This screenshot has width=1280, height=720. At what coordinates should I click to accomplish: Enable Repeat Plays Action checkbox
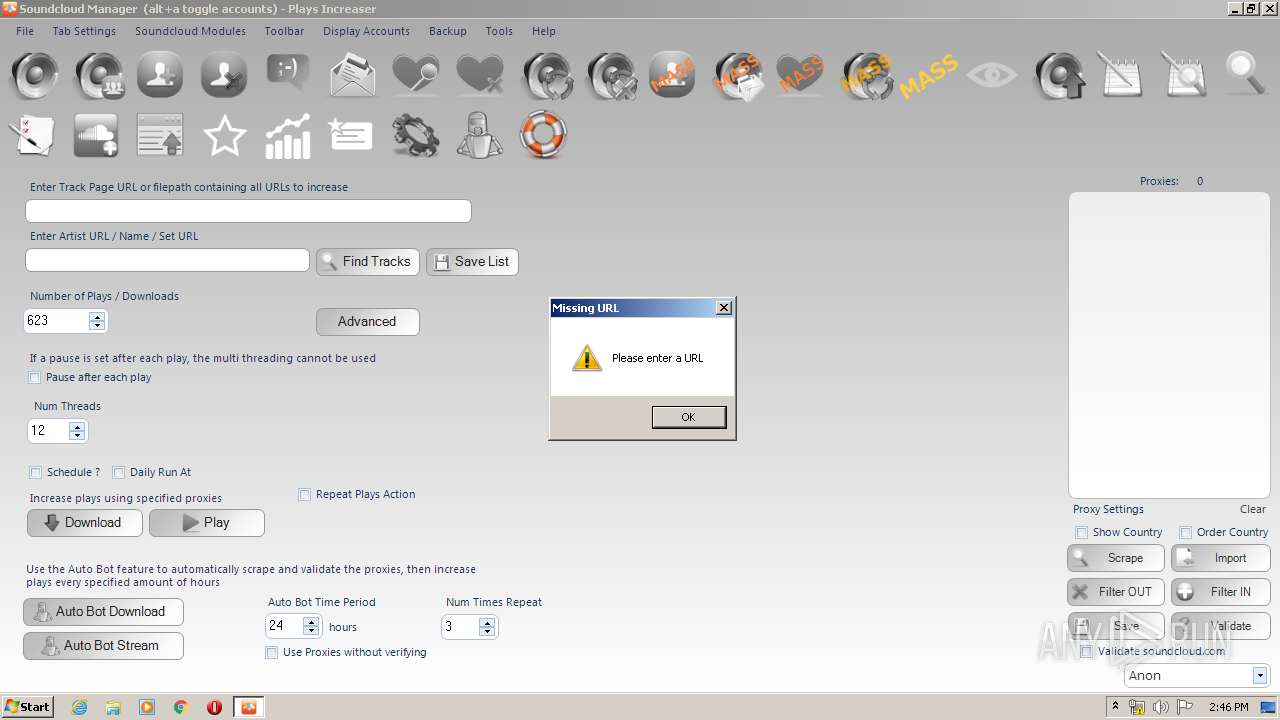pos(305,495)
